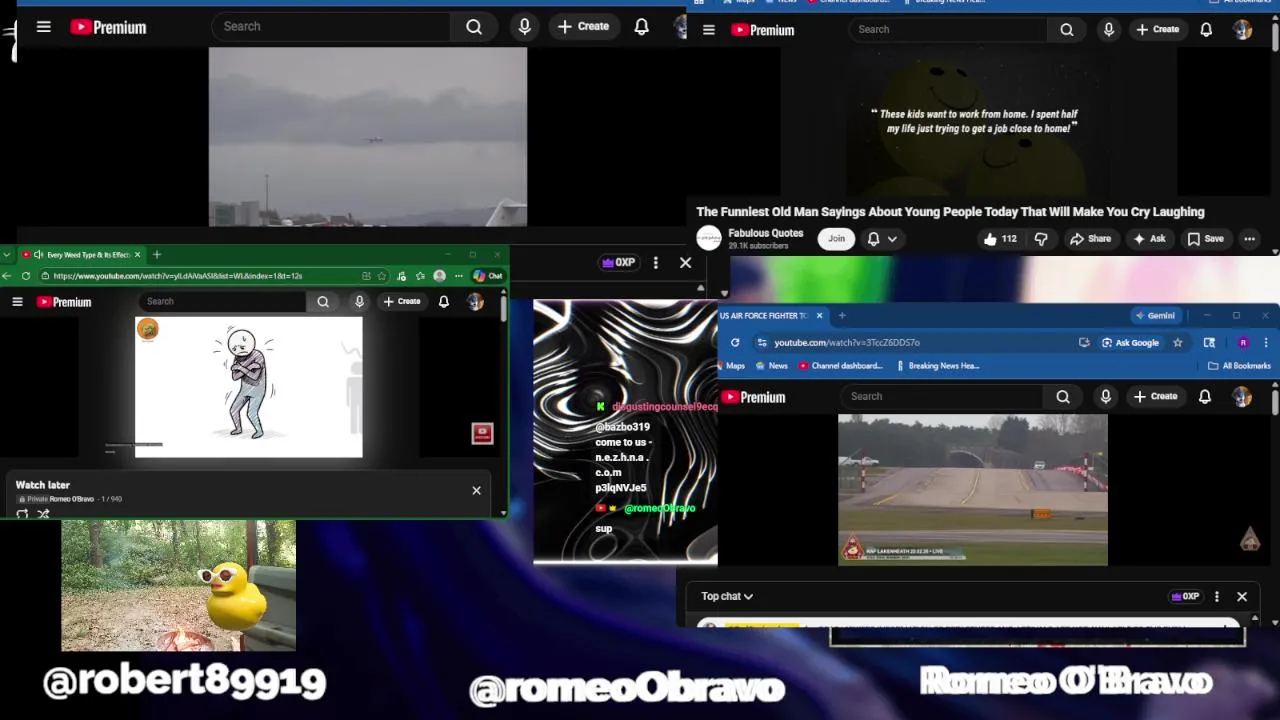Open Edge settings and more menu

[459, 276]
